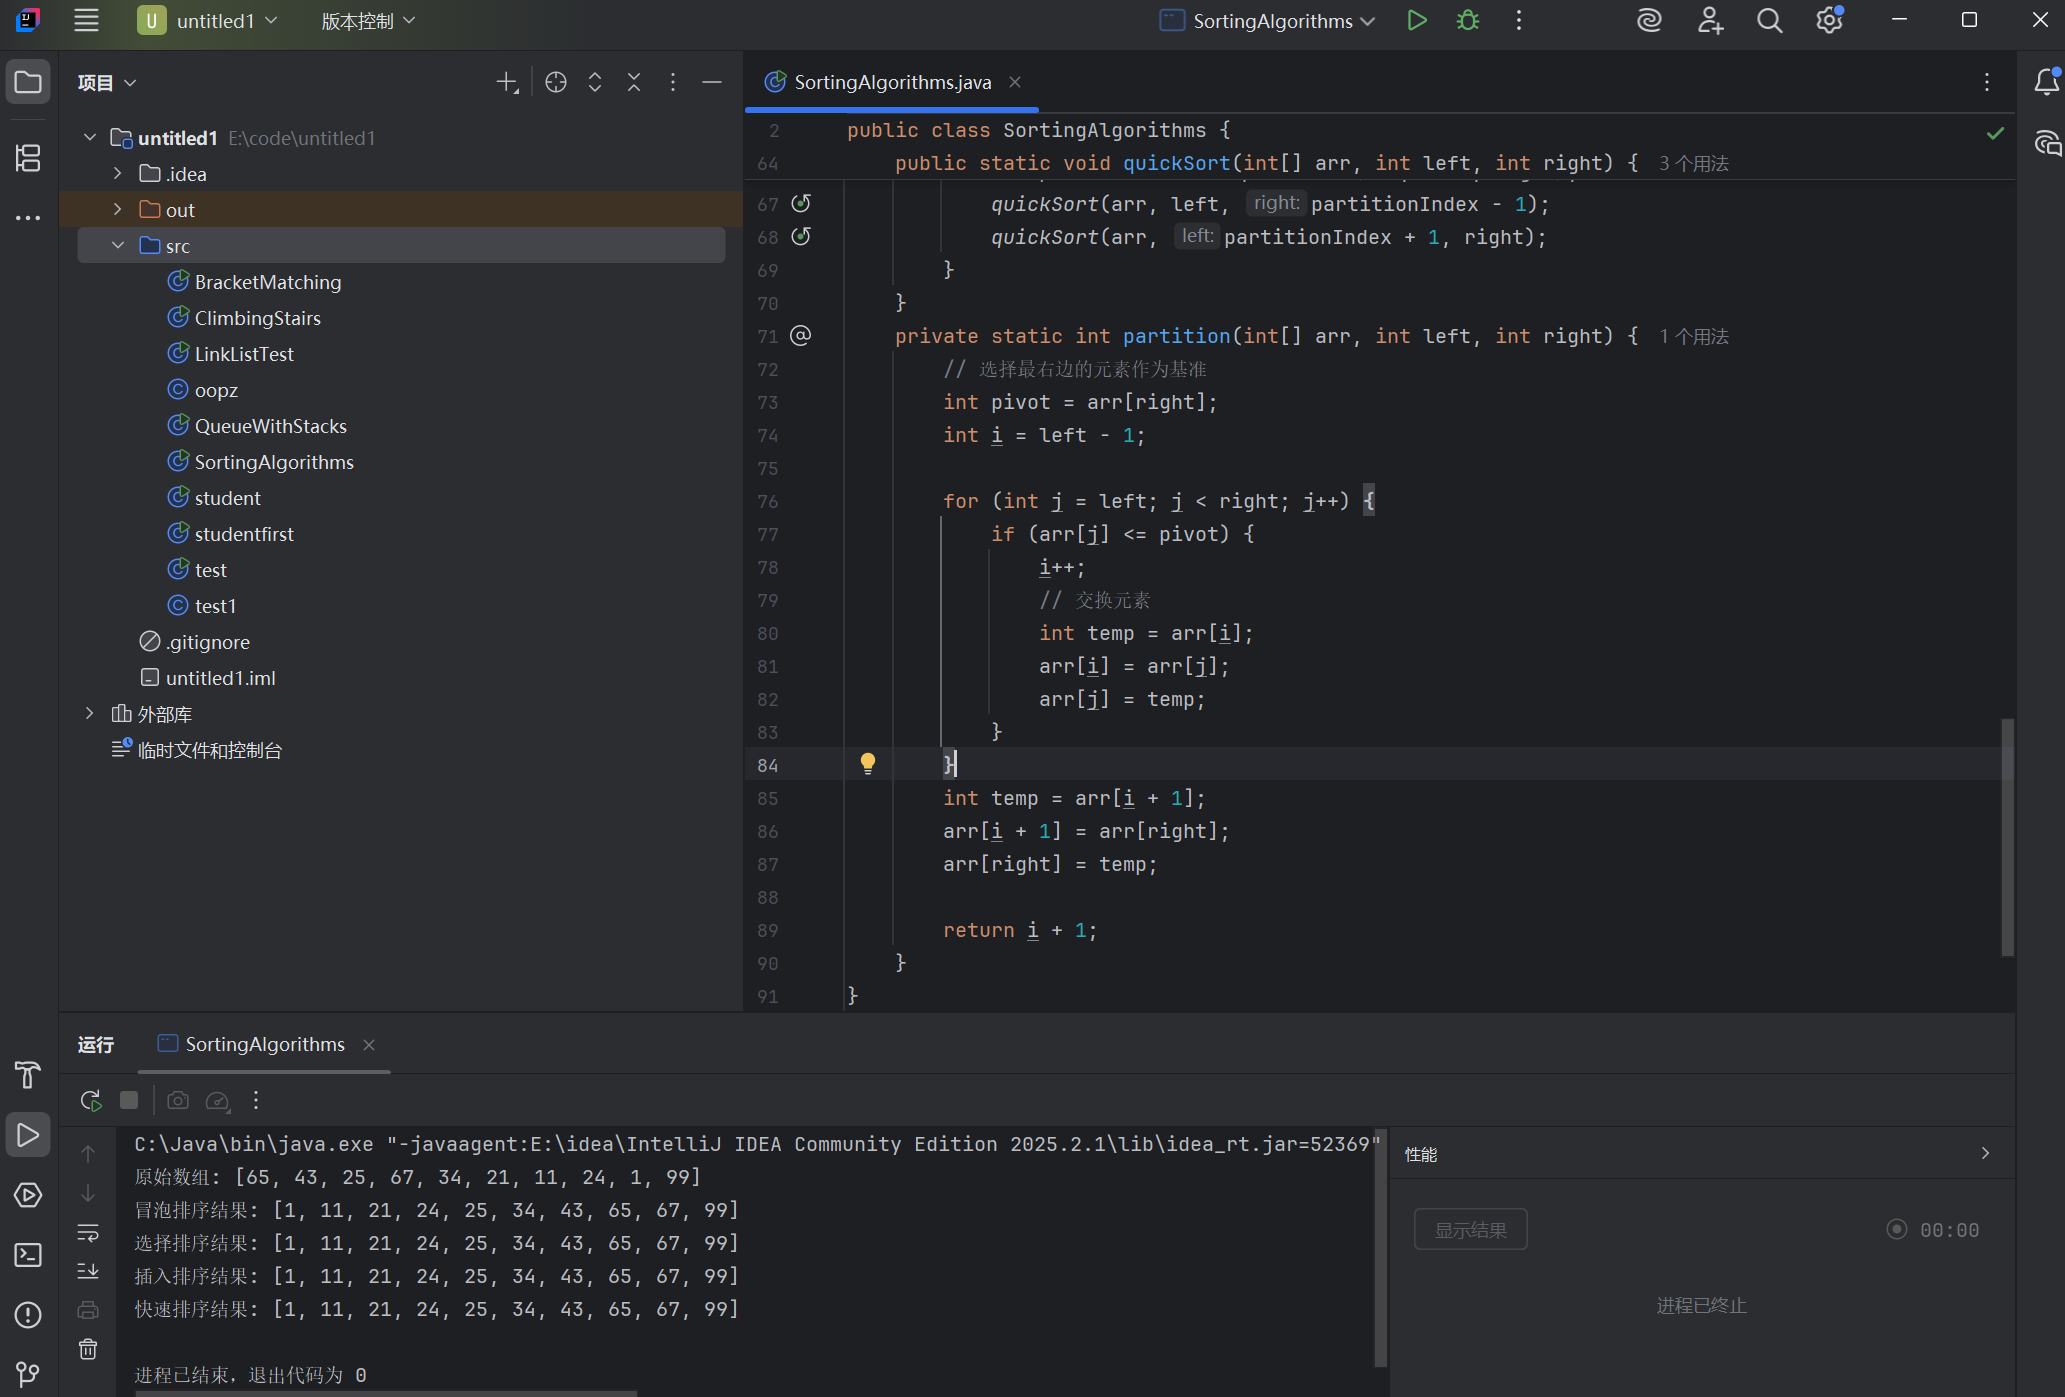This screenshot has height=1397, width=2065.
Task: Close the SortingAlgorithms.java tab
Action: coord(1015,82)
